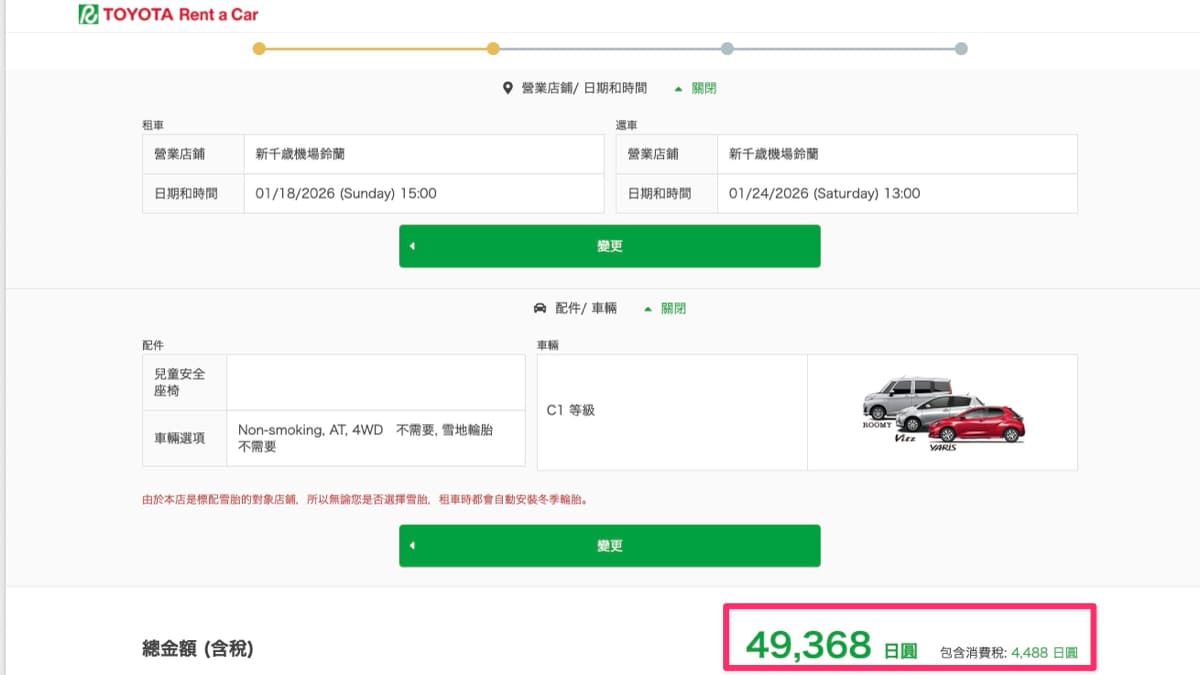Click the 租車 section heading
Screen dimensions: 1200x675
point(153,125)
